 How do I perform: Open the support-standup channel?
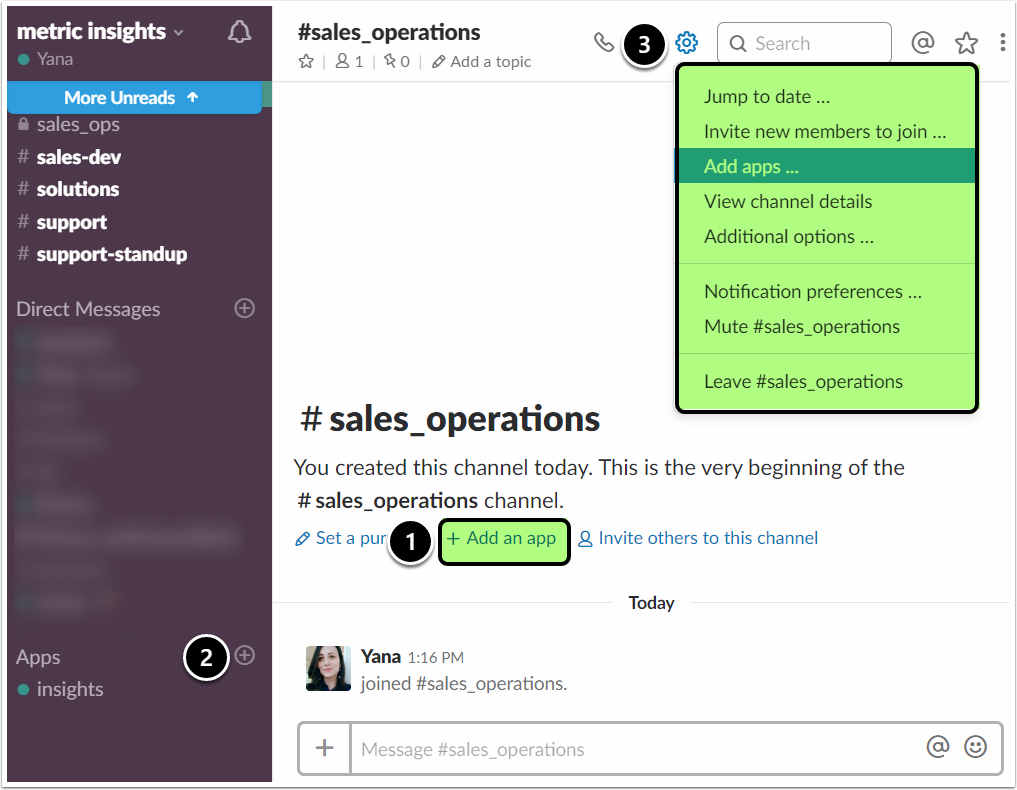(x=111, y=254)
